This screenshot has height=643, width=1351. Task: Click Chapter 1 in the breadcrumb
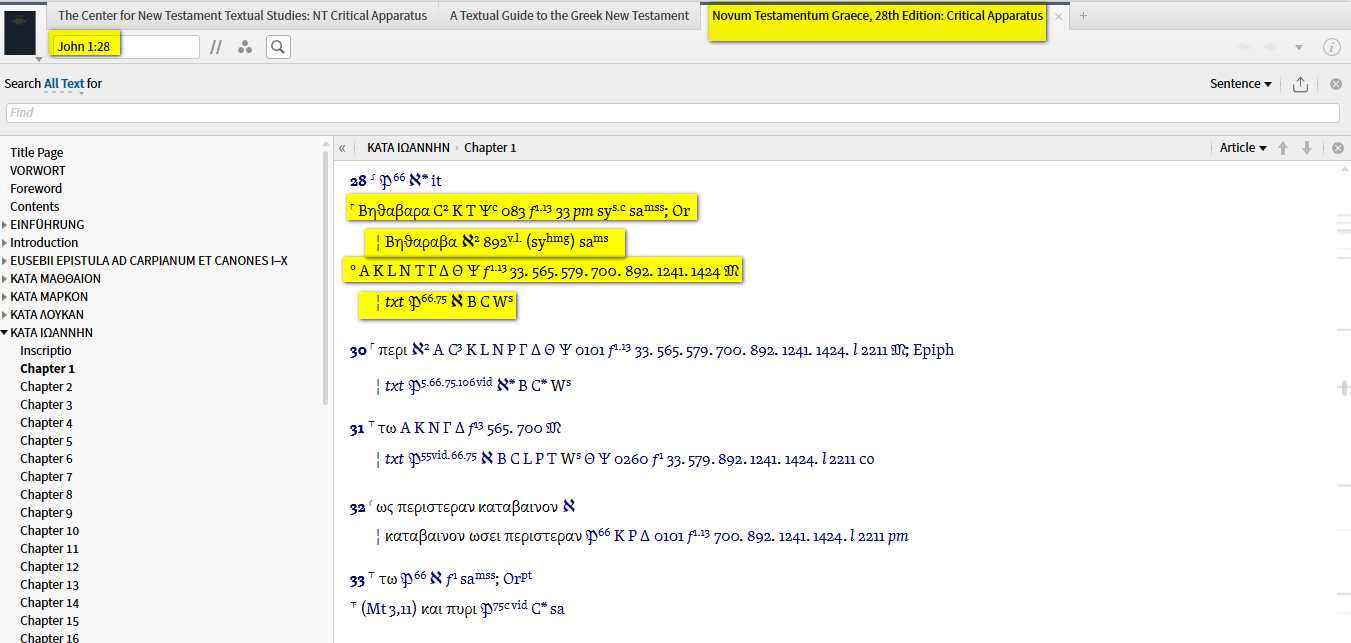click(490, 148)
